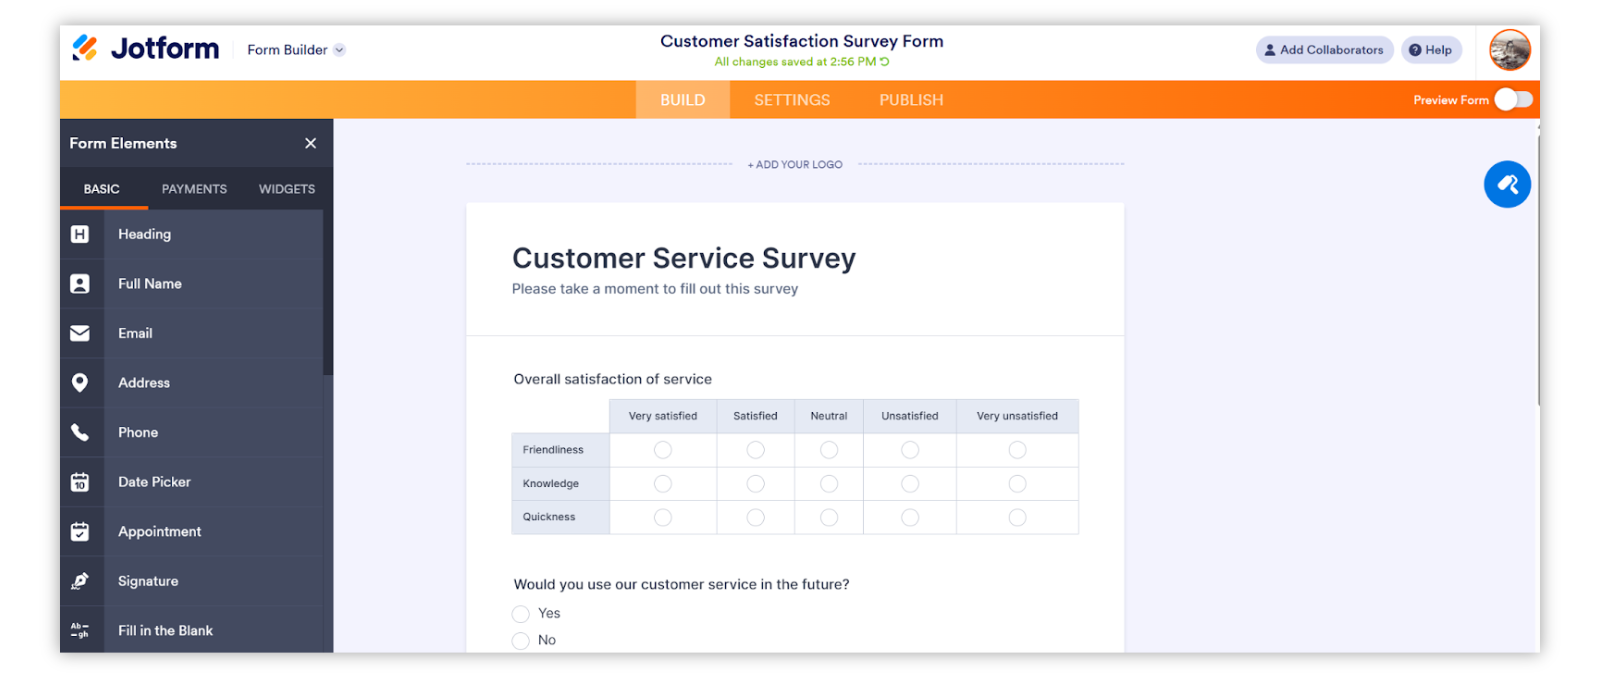Click the Help button

click(1431, 50)
